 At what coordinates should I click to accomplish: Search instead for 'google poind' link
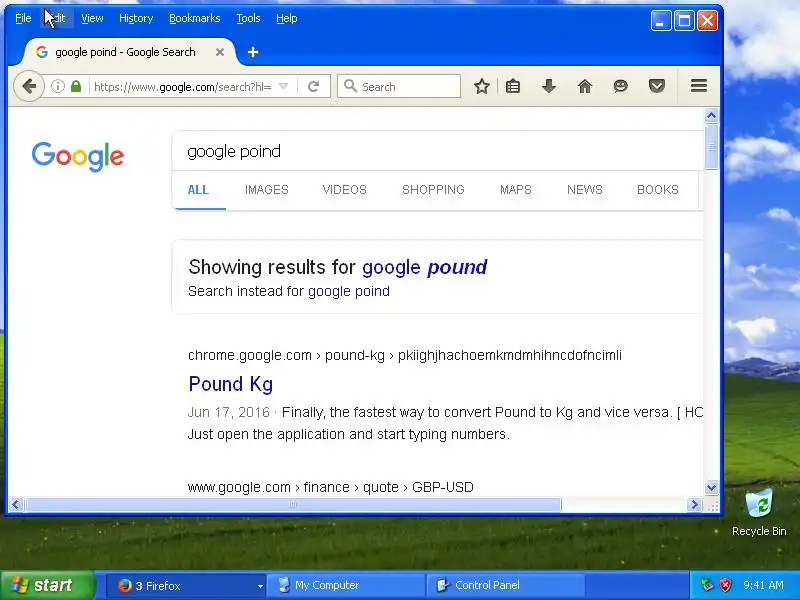[348, 291]
